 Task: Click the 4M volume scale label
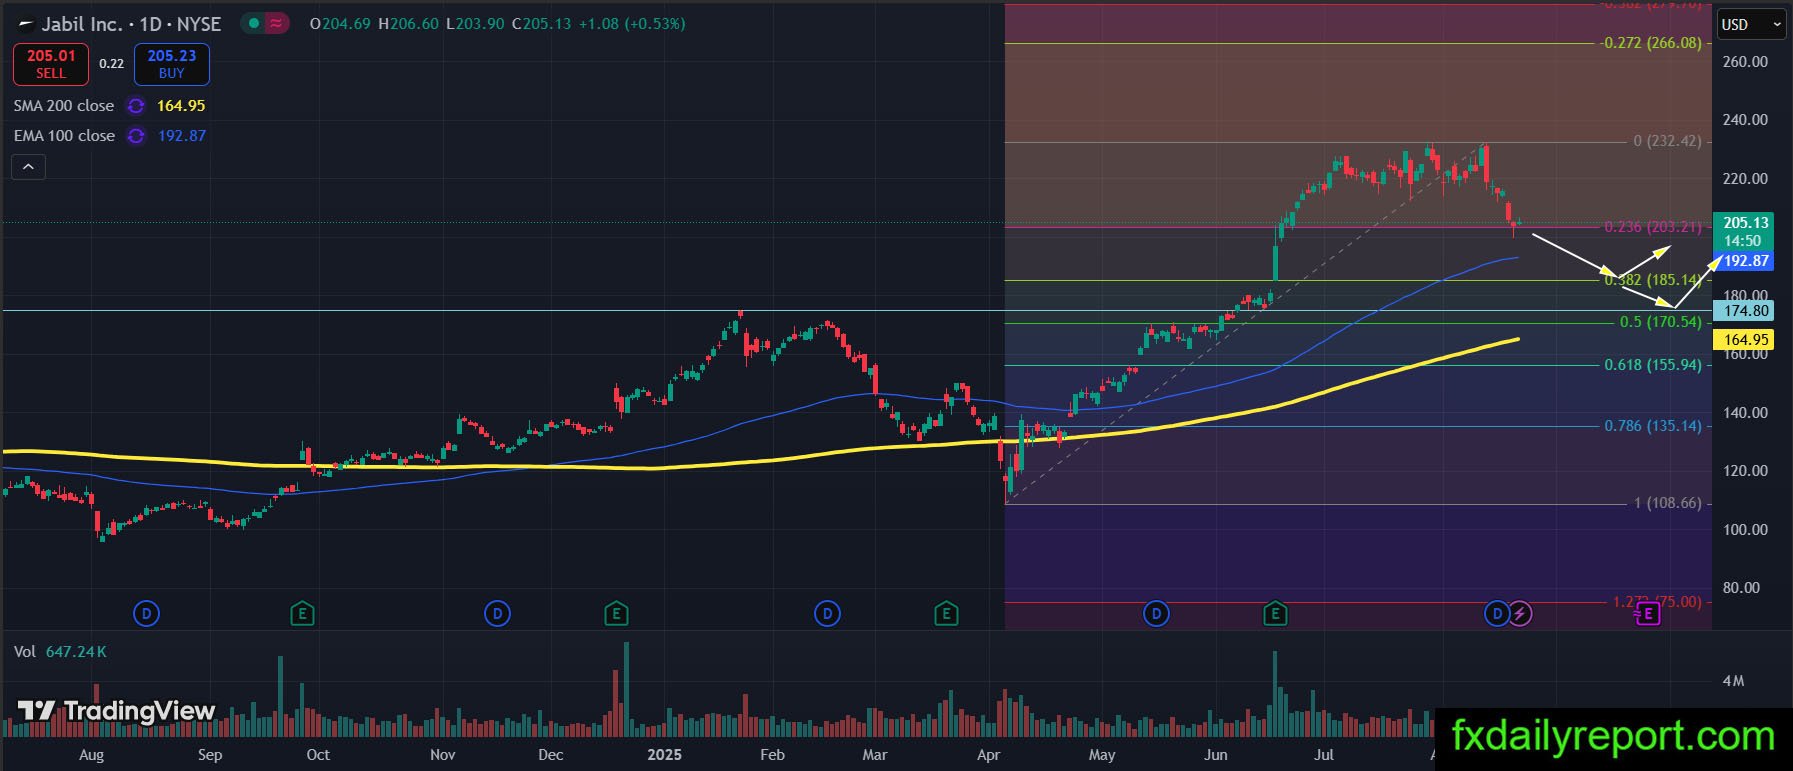point(1733,681)
